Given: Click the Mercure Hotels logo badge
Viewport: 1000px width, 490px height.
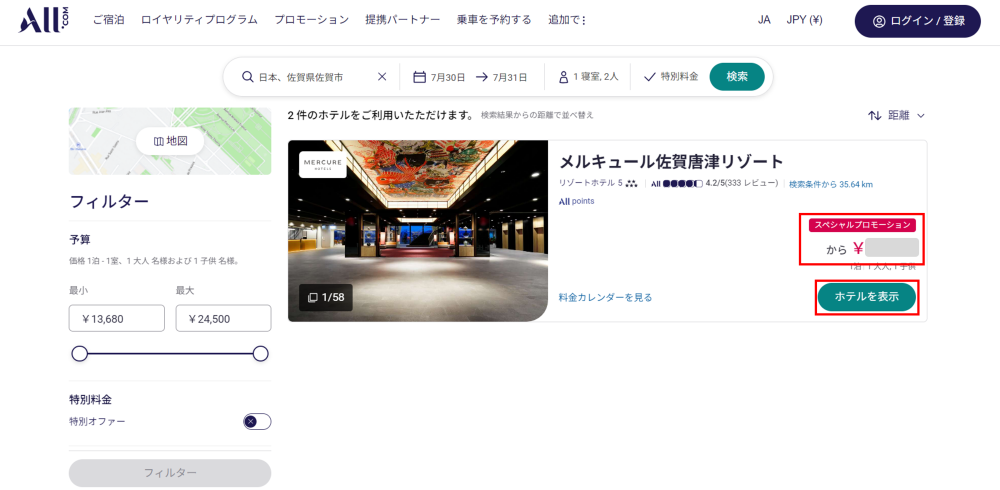Looking at the screenshot, I should coord(323,164).
